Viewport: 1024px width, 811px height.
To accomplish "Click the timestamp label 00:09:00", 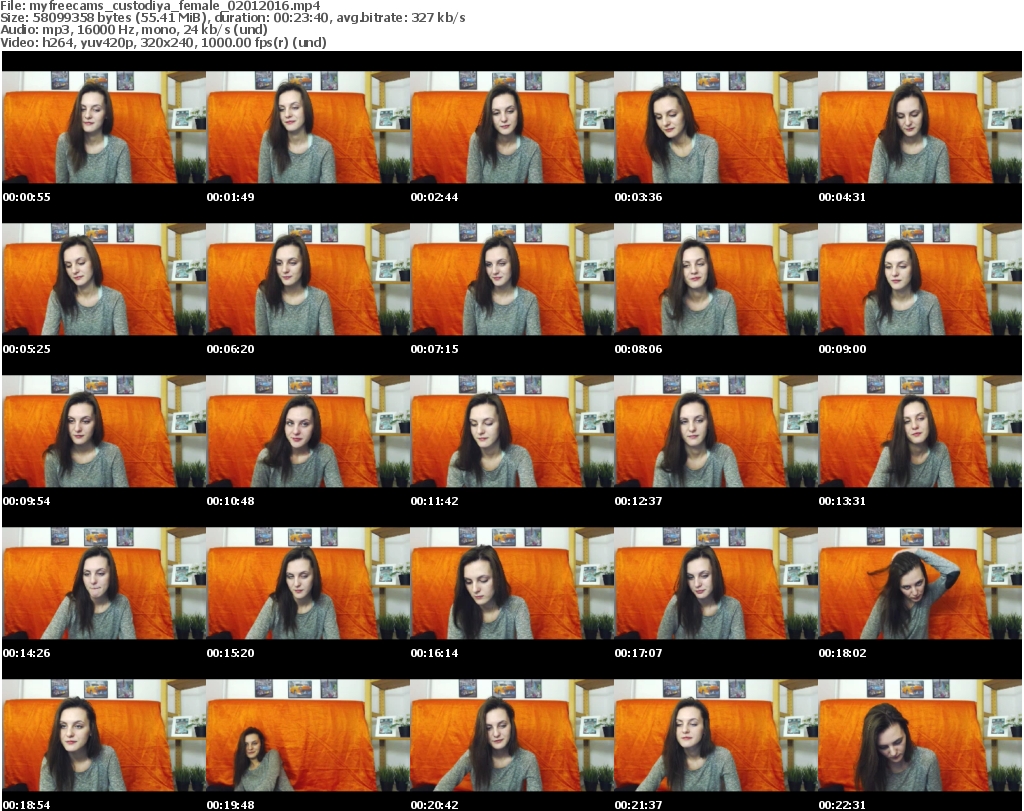I will tap(842, 349).
